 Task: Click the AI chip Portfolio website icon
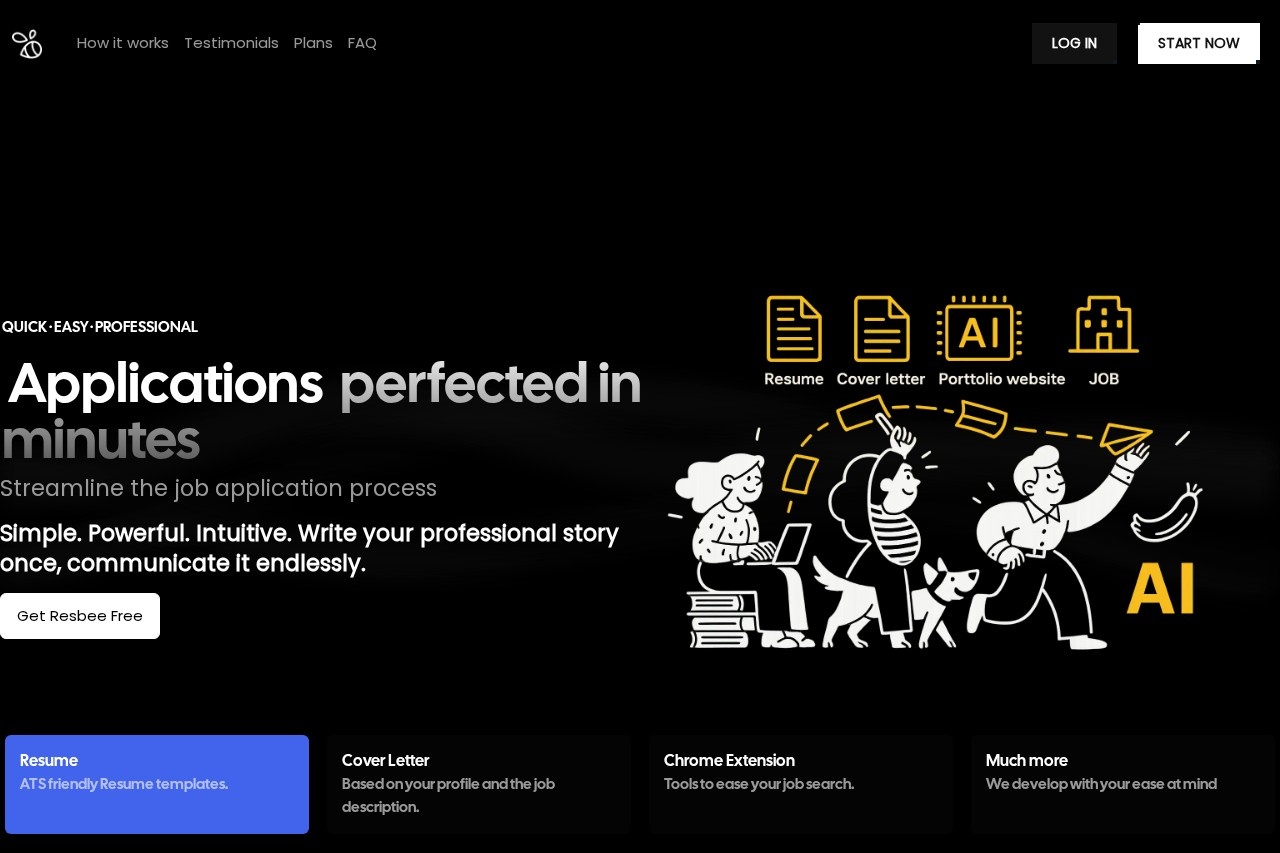coord(979,329)
